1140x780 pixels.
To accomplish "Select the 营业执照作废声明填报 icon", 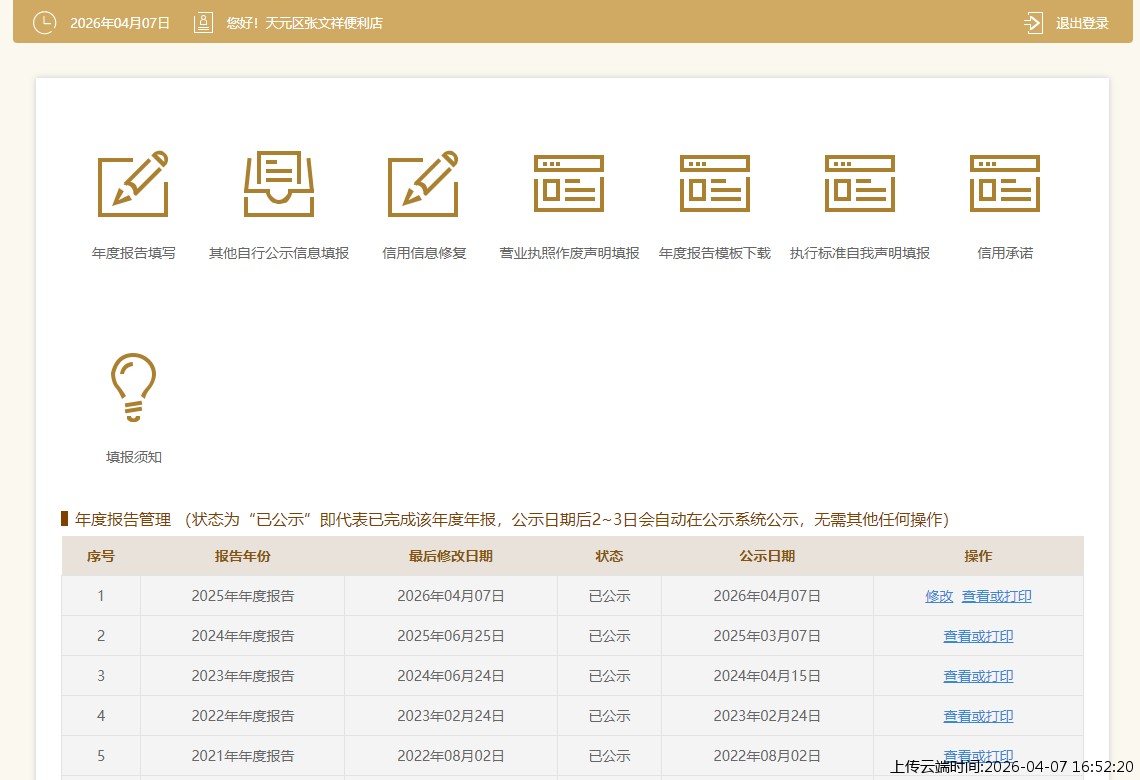I will tap(569, 184).
